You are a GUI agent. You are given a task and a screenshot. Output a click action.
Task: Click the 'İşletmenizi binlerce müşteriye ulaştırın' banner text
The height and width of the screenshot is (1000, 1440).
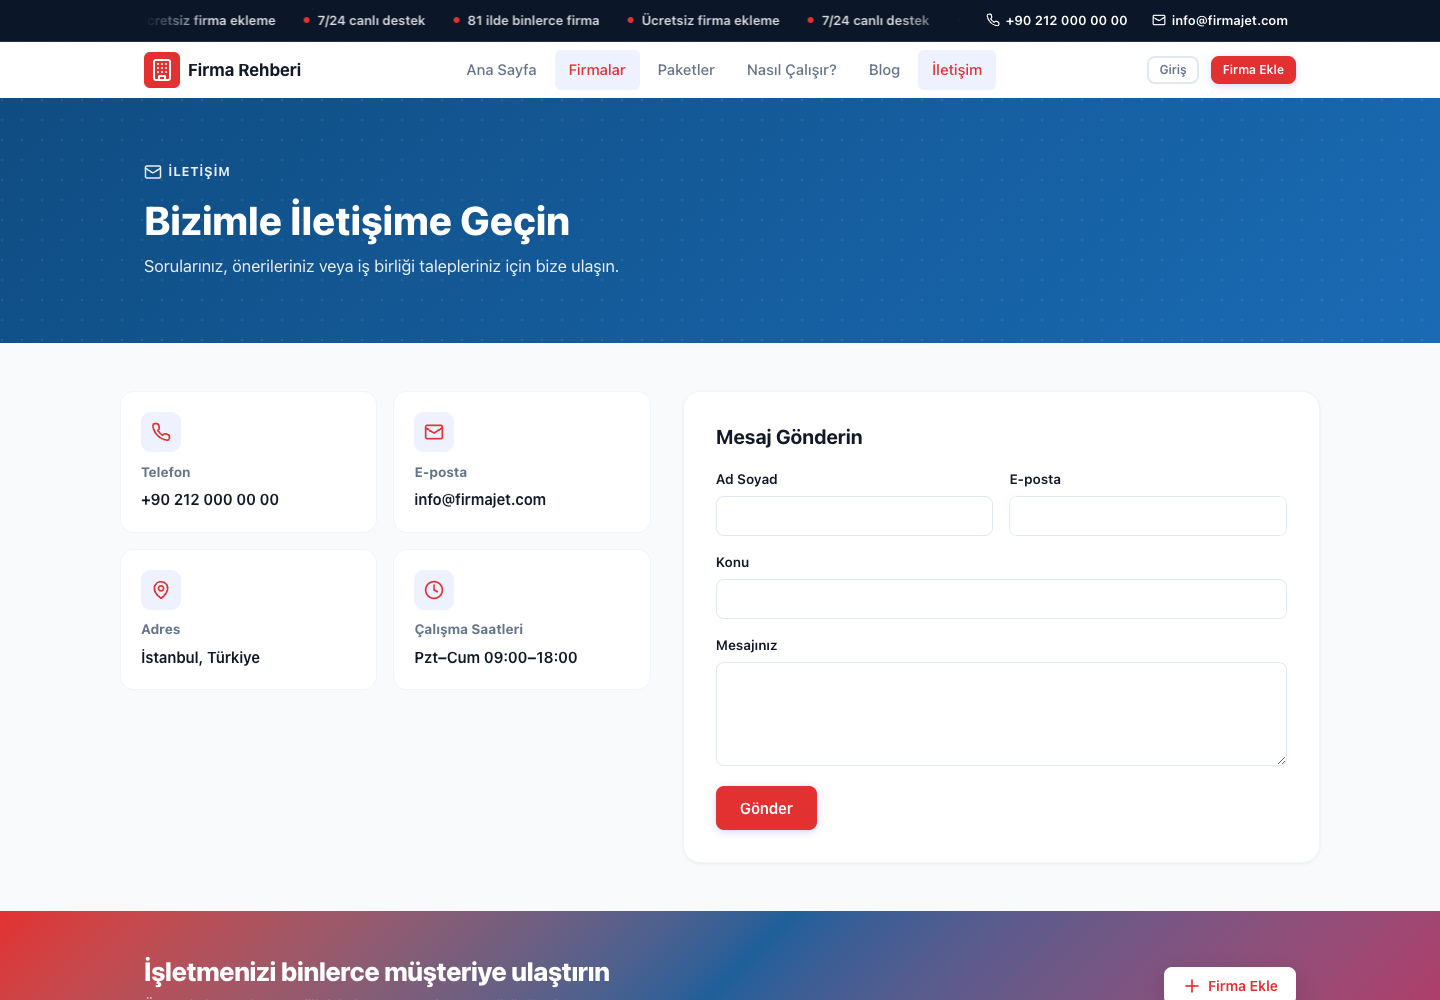tap(377, 972)
